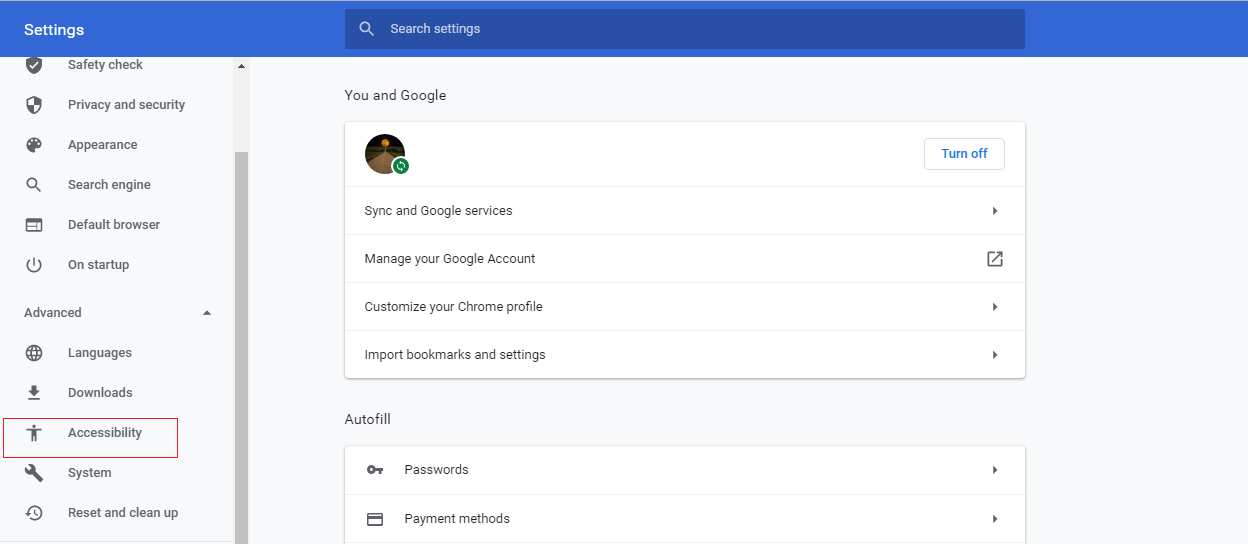
Task: Click the You and Google heading
Action: click(395, 95)
